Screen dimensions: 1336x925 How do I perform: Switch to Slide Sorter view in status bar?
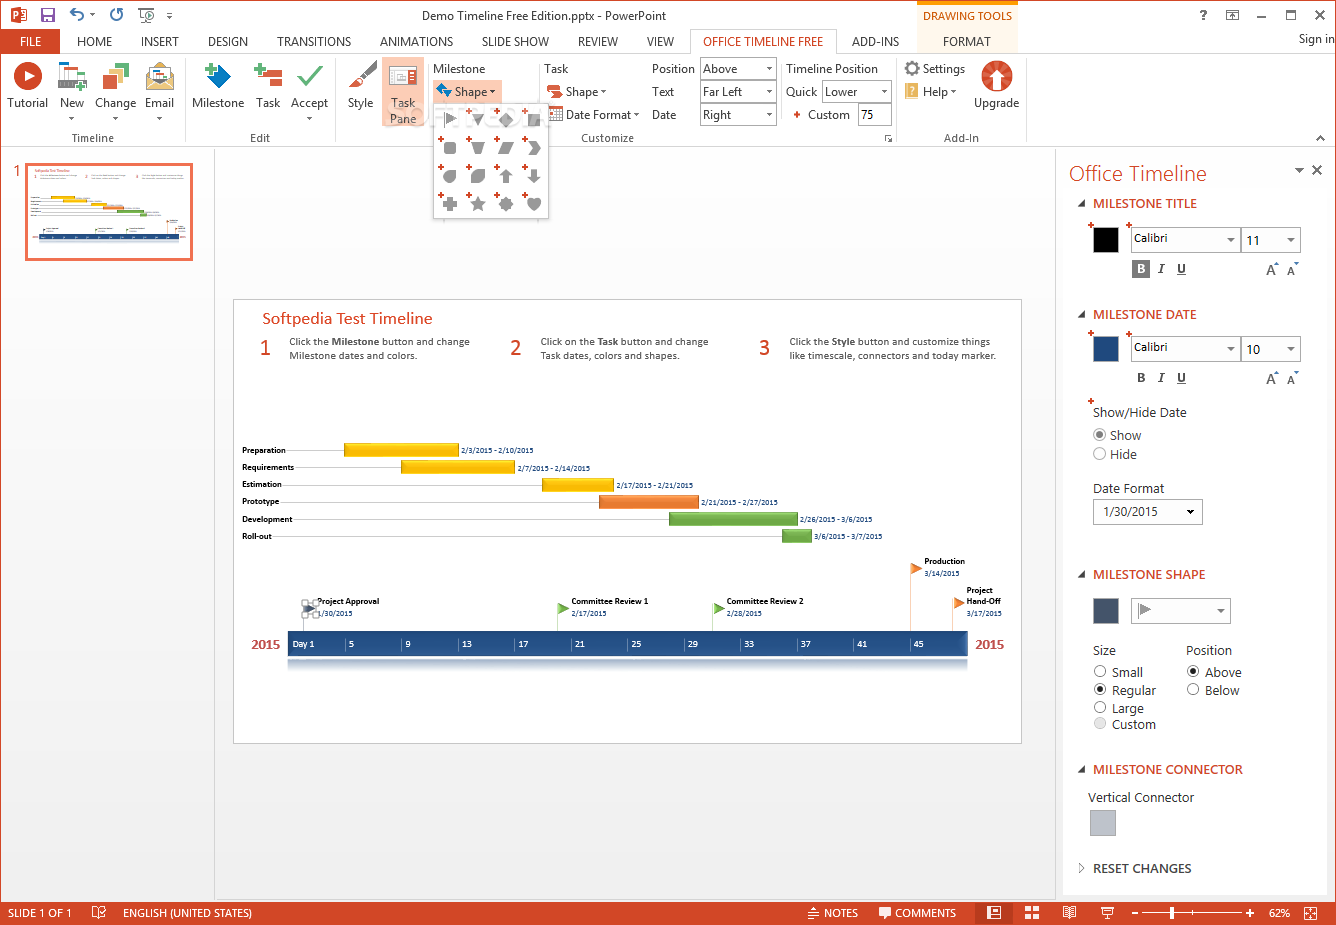click(1031, 912)
